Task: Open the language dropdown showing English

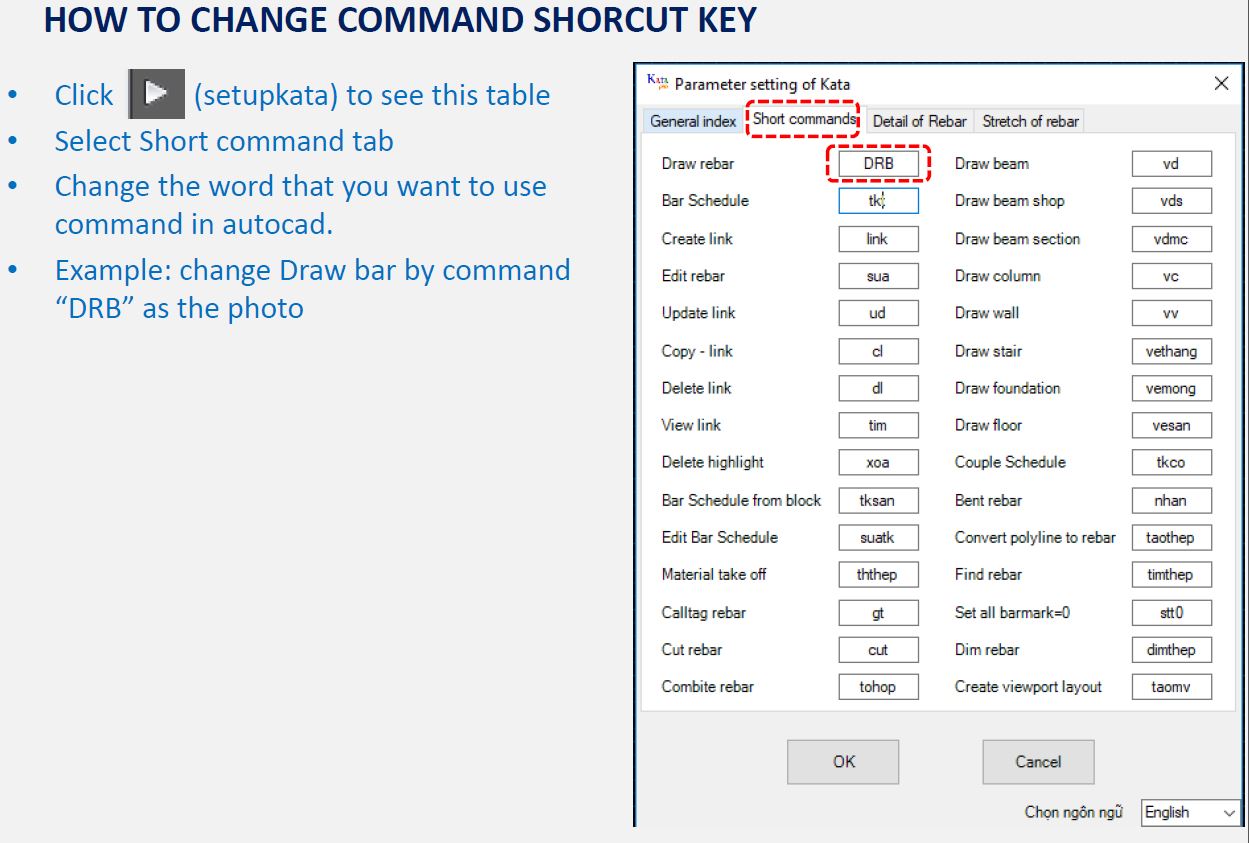Action: (x=1191, y=813)
